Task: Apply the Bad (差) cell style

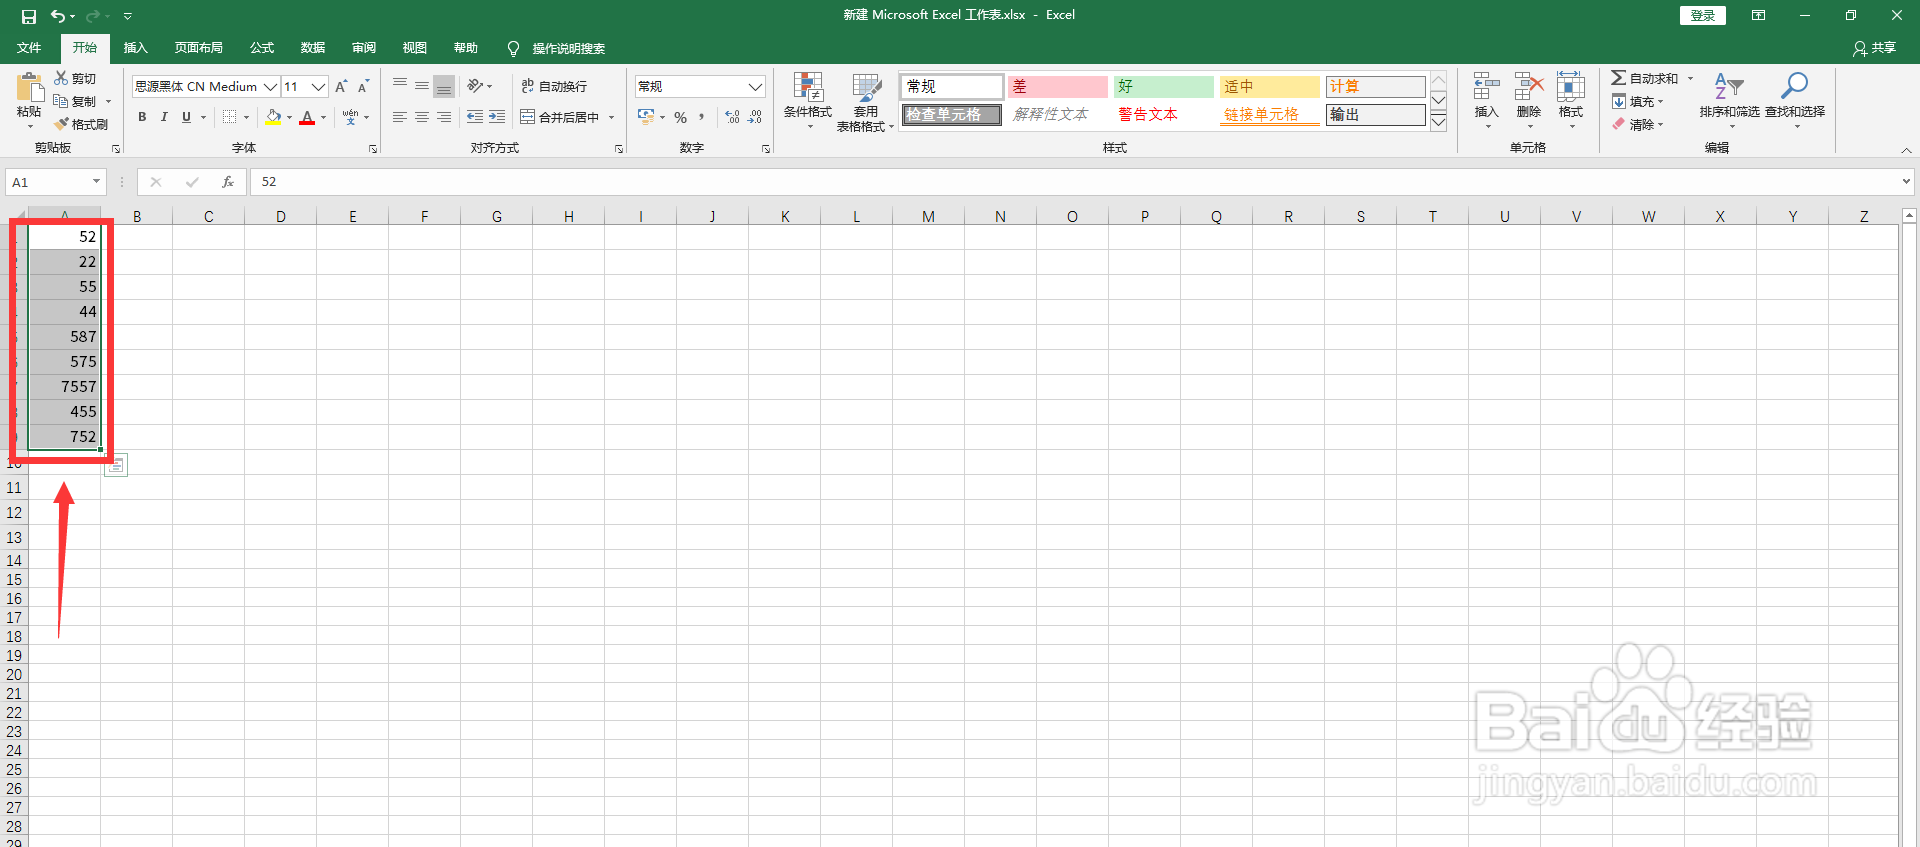Action: coord(1057,87)
